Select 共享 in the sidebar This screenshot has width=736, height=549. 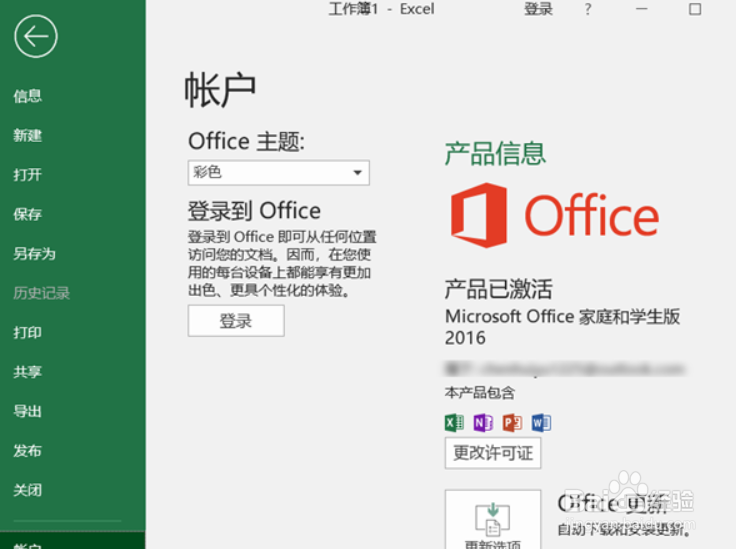coord(28,372)
